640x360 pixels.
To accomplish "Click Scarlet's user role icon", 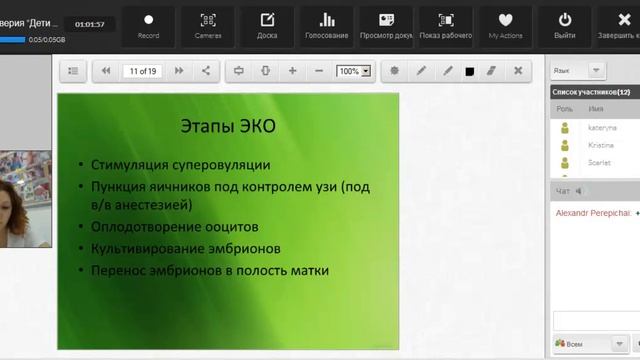I will point(565,163).
